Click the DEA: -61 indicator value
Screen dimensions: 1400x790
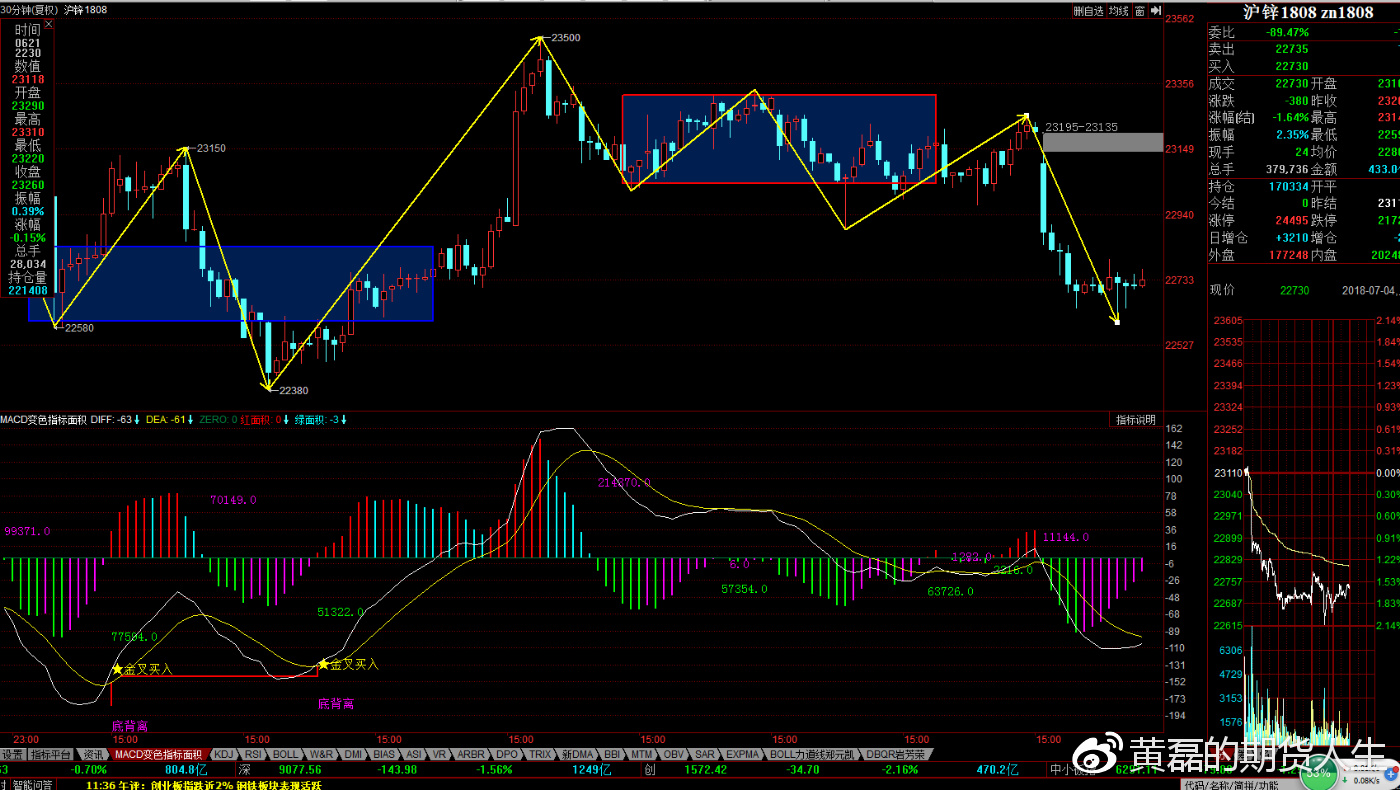170,419
